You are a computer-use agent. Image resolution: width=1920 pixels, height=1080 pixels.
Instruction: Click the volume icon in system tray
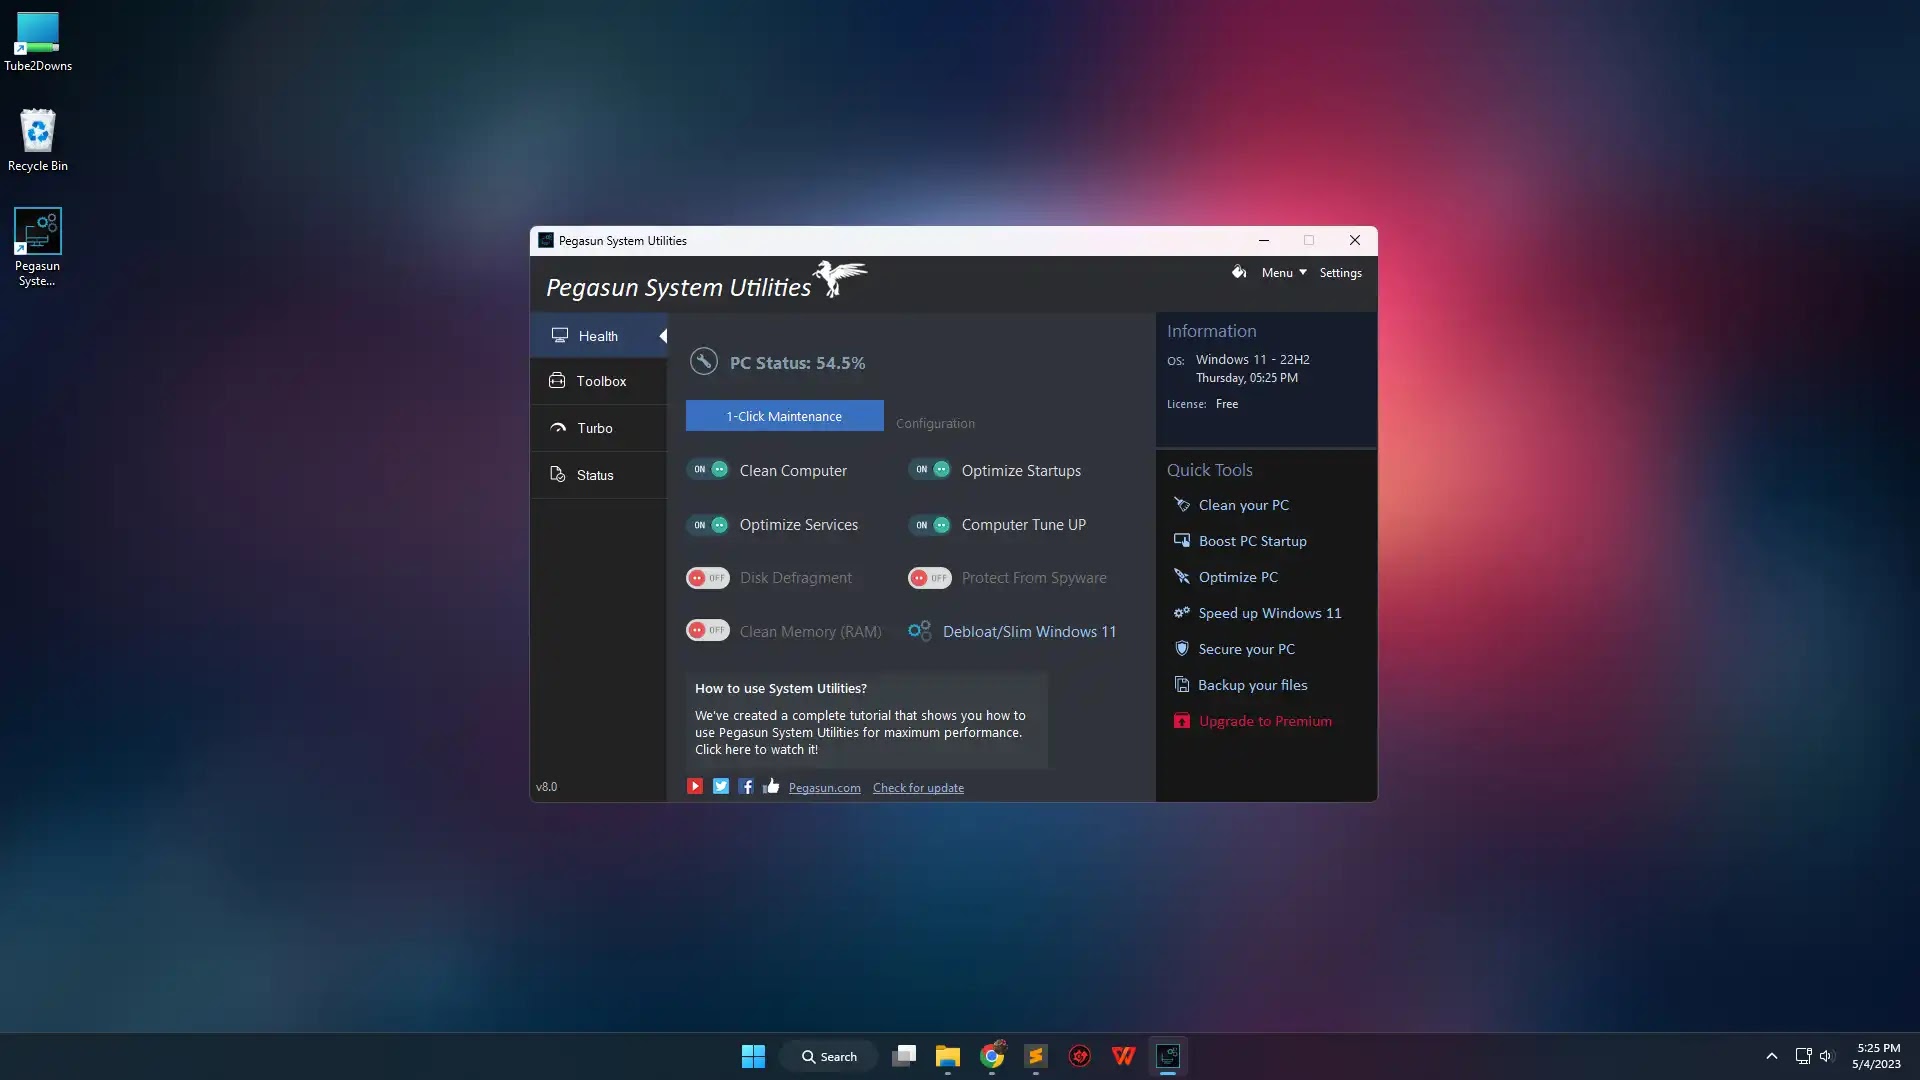[x=1826, y=1056]
